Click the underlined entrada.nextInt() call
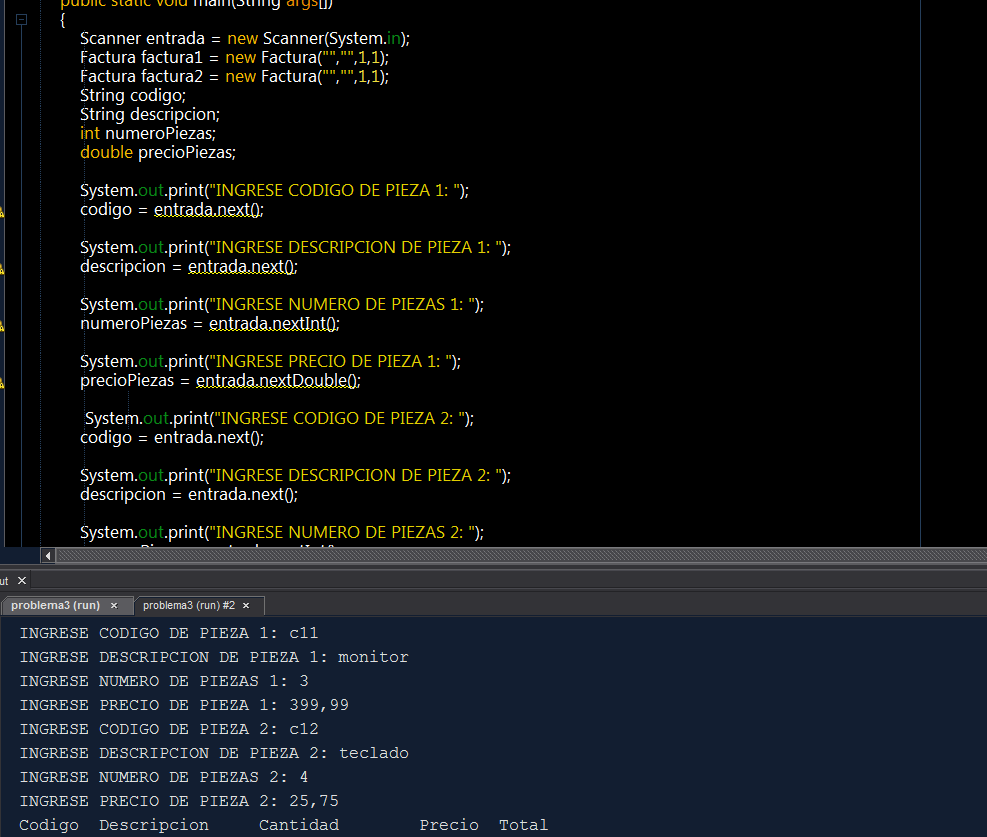Screen dimensions: 987x837 pos(274,323)
